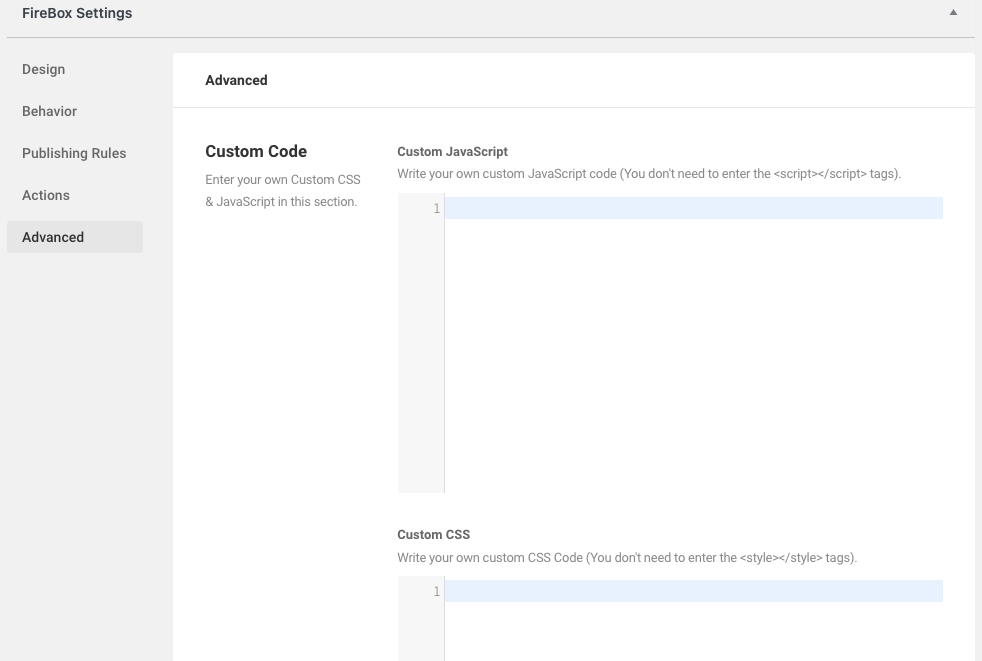
Task: Click line number 1 in JavaScript editor
Action: click(x=437, y=209)
